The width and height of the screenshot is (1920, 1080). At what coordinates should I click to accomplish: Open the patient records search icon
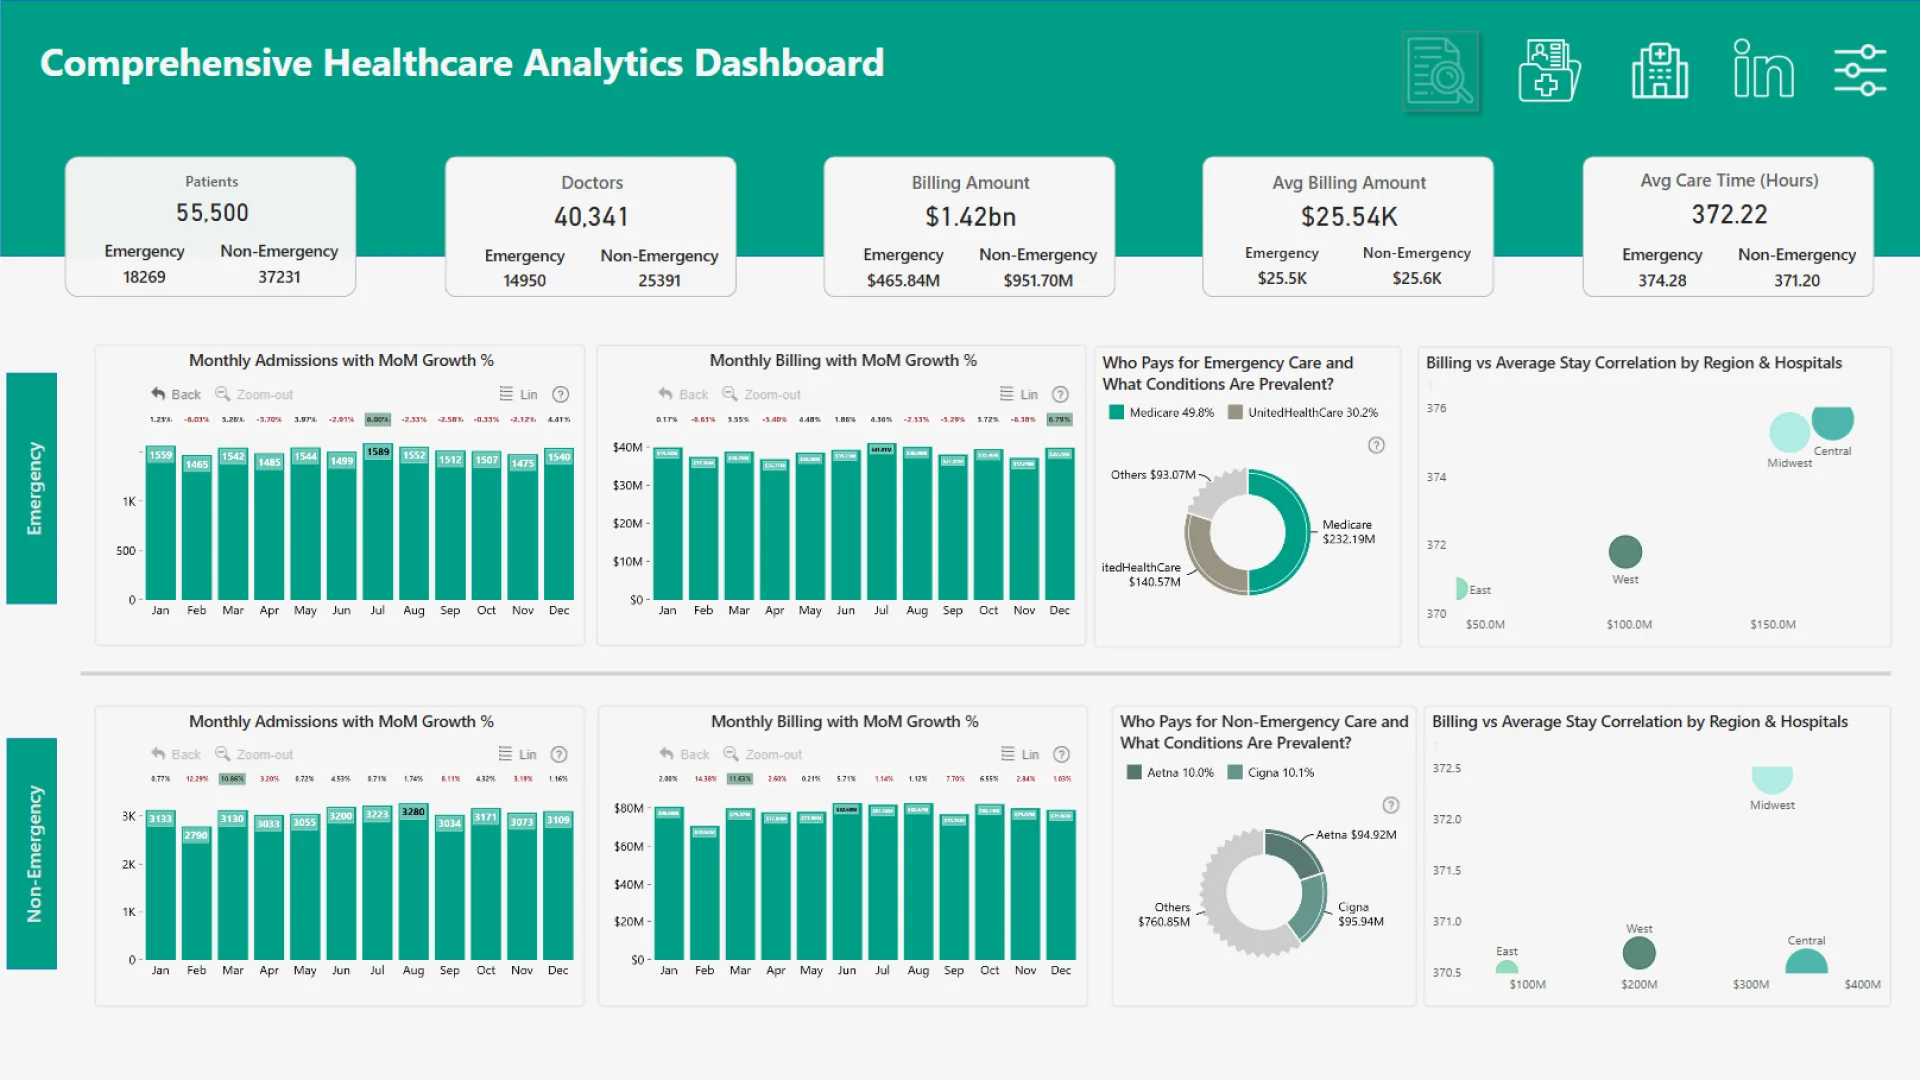pyautogui.click(x=1440, y=72)
